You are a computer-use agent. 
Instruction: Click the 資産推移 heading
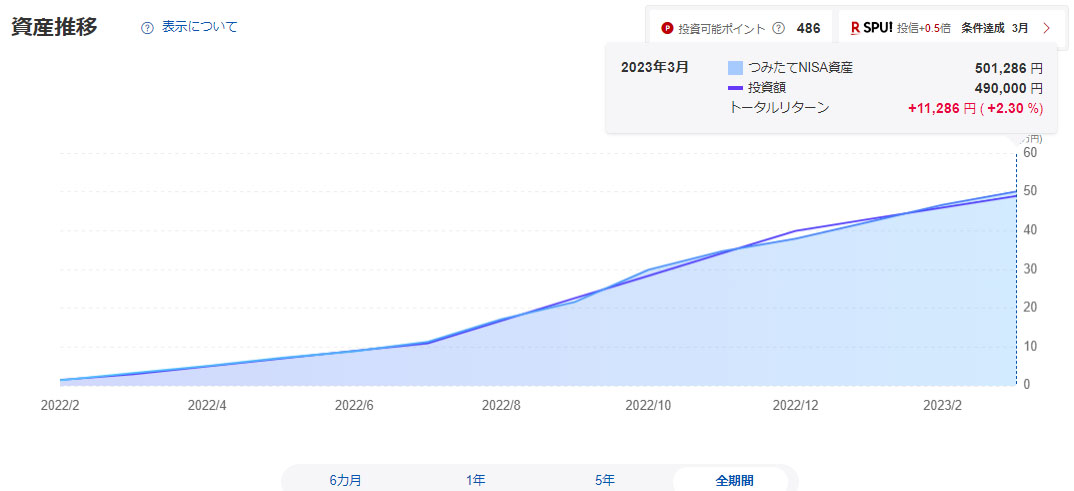point(55,27)
